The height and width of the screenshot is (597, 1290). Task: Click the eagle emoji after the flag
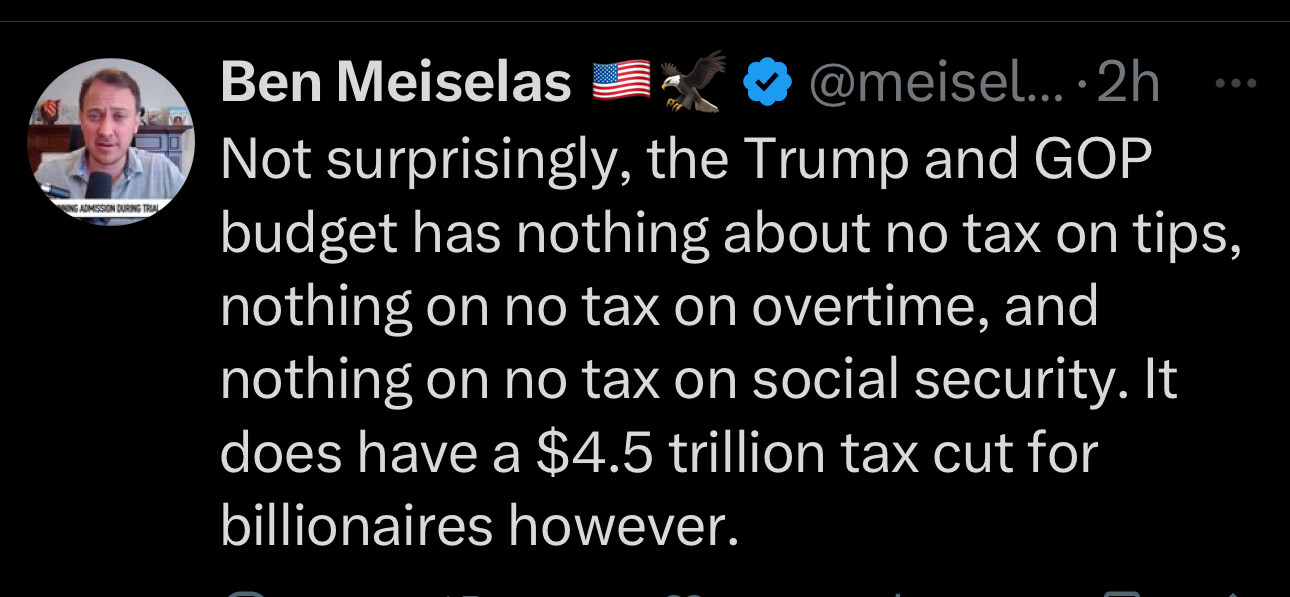tap(692, 83)
